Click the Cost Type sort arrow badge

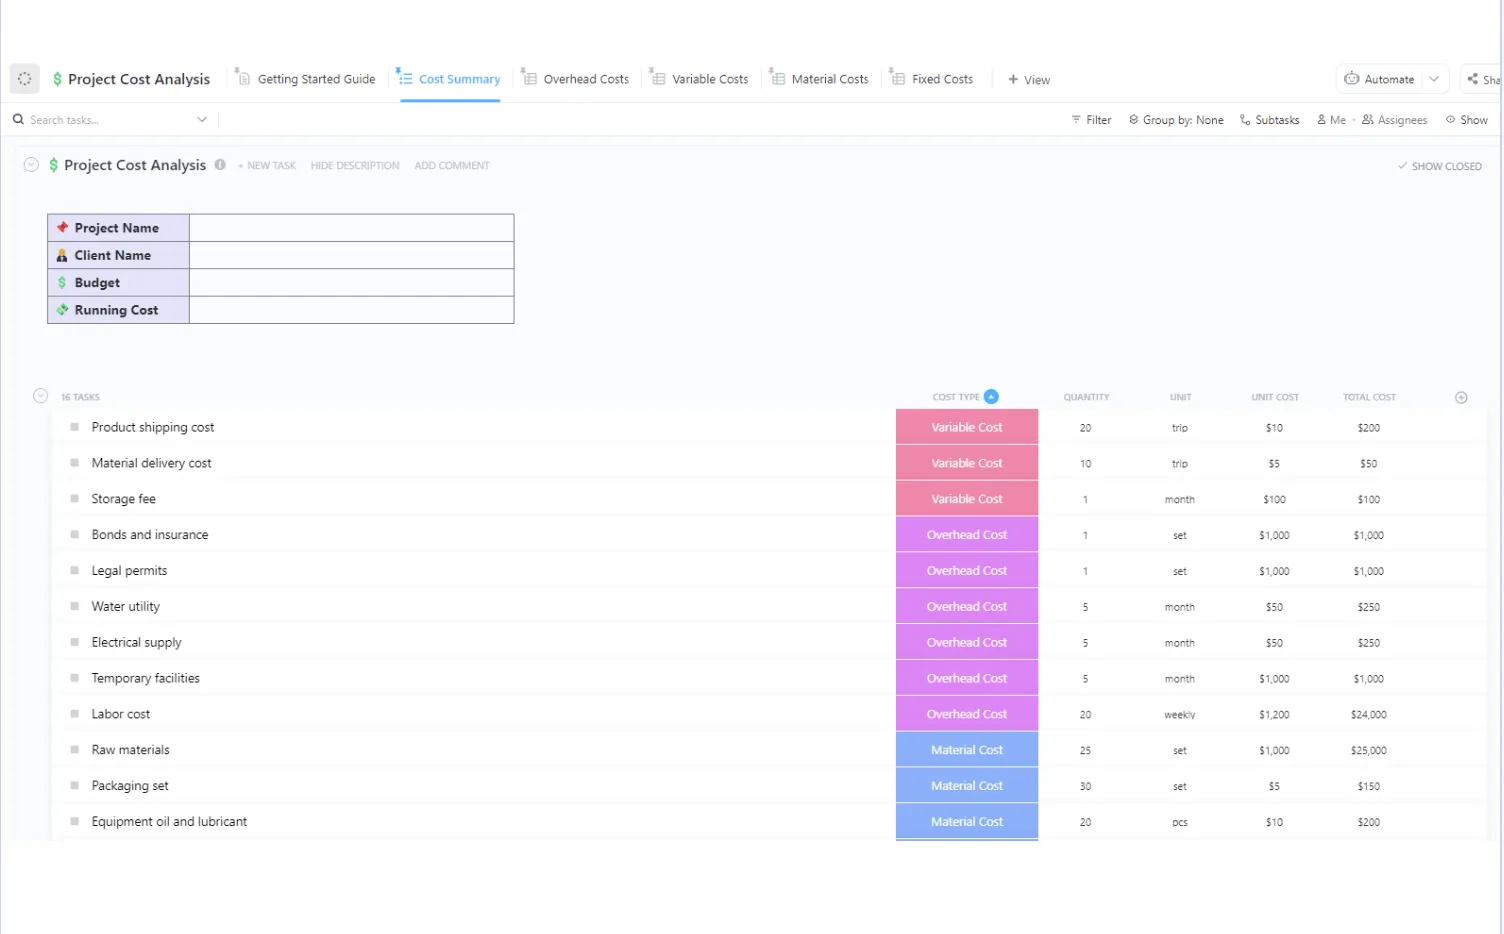pyautogui.click(x=991, y=396)
